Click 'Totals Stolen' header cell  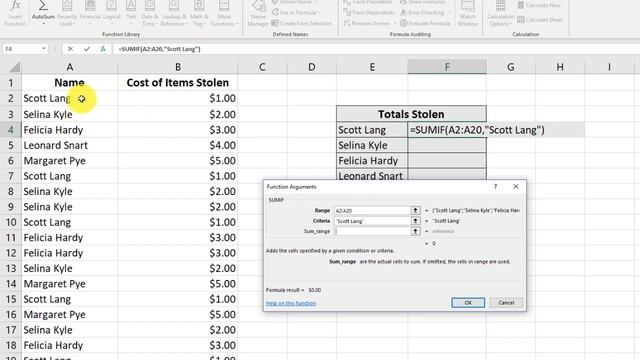[411, 114]
